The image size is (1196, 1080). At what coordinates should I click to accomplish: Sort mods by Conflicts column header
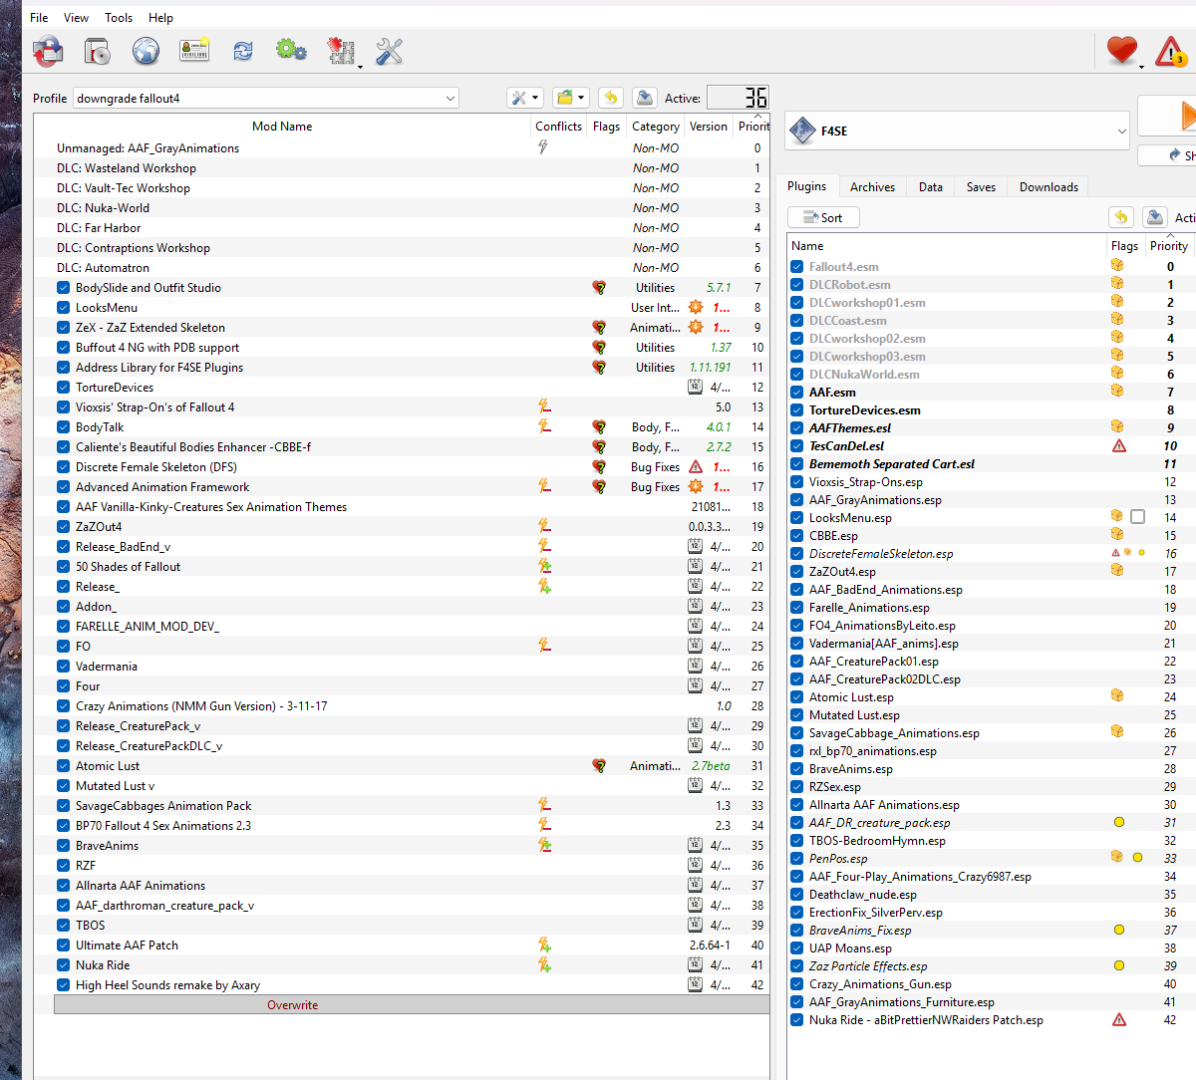click(x=558, y=127)
